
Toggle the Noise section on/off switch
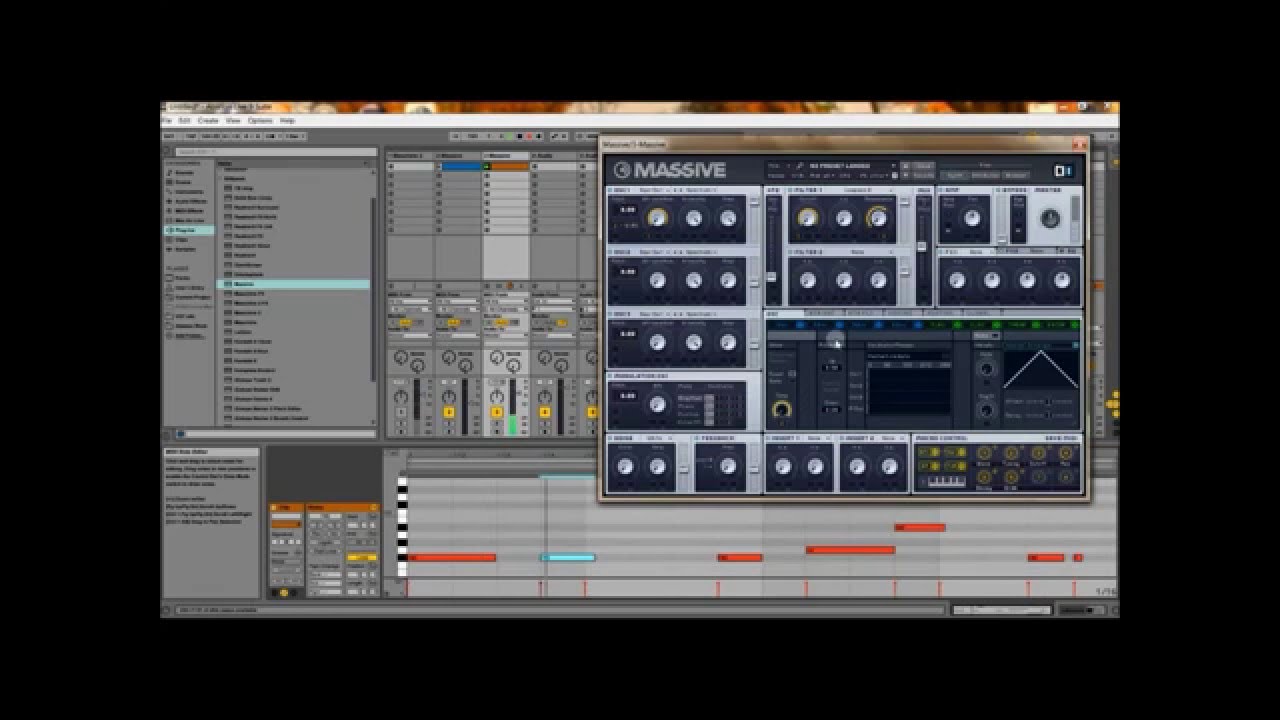tap(610, 438)
